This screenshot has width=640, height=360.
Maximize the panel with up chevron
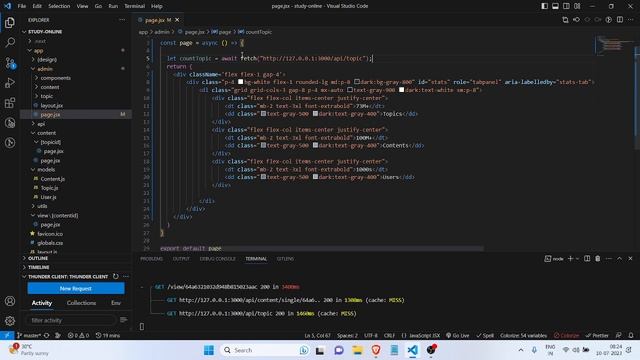(x=619, y=258)
